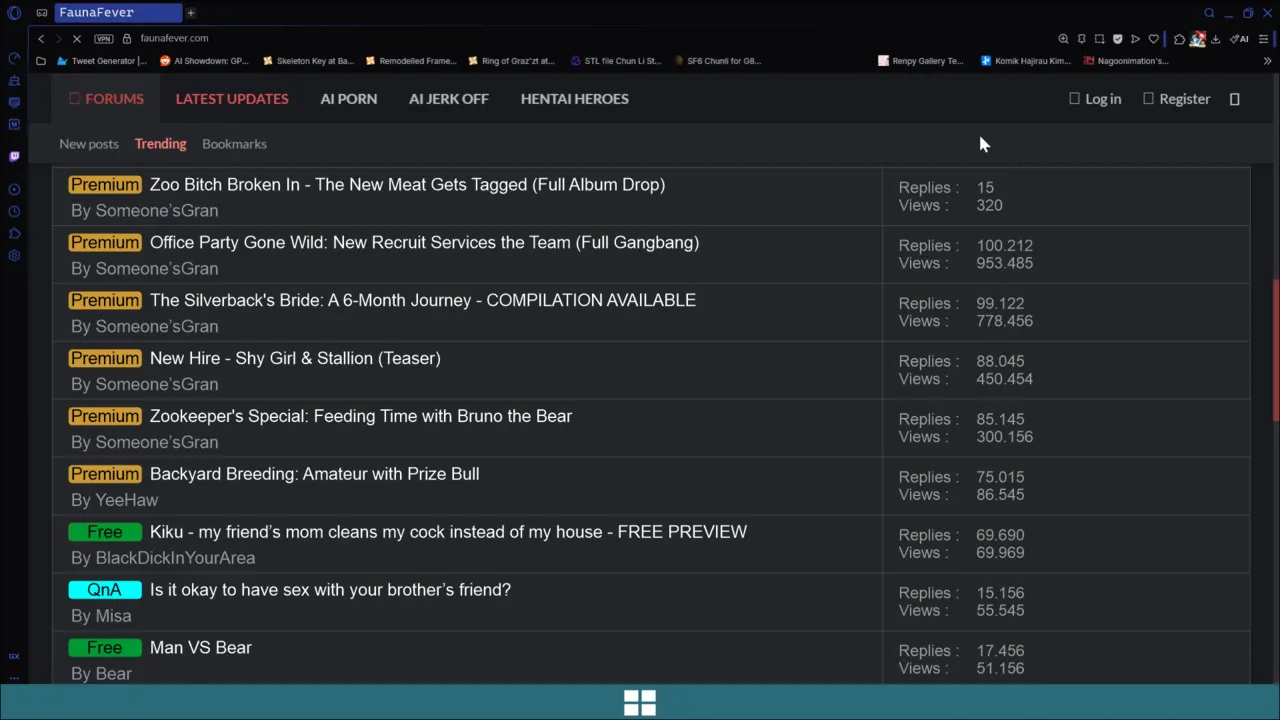Open the GX Corner icon in the sidebar
Screen dimensions: 1280x720
14,656
